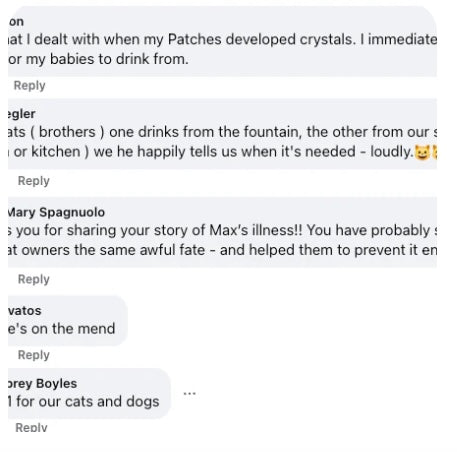Select the "story of Max's illness" comment text

(222, 230)
